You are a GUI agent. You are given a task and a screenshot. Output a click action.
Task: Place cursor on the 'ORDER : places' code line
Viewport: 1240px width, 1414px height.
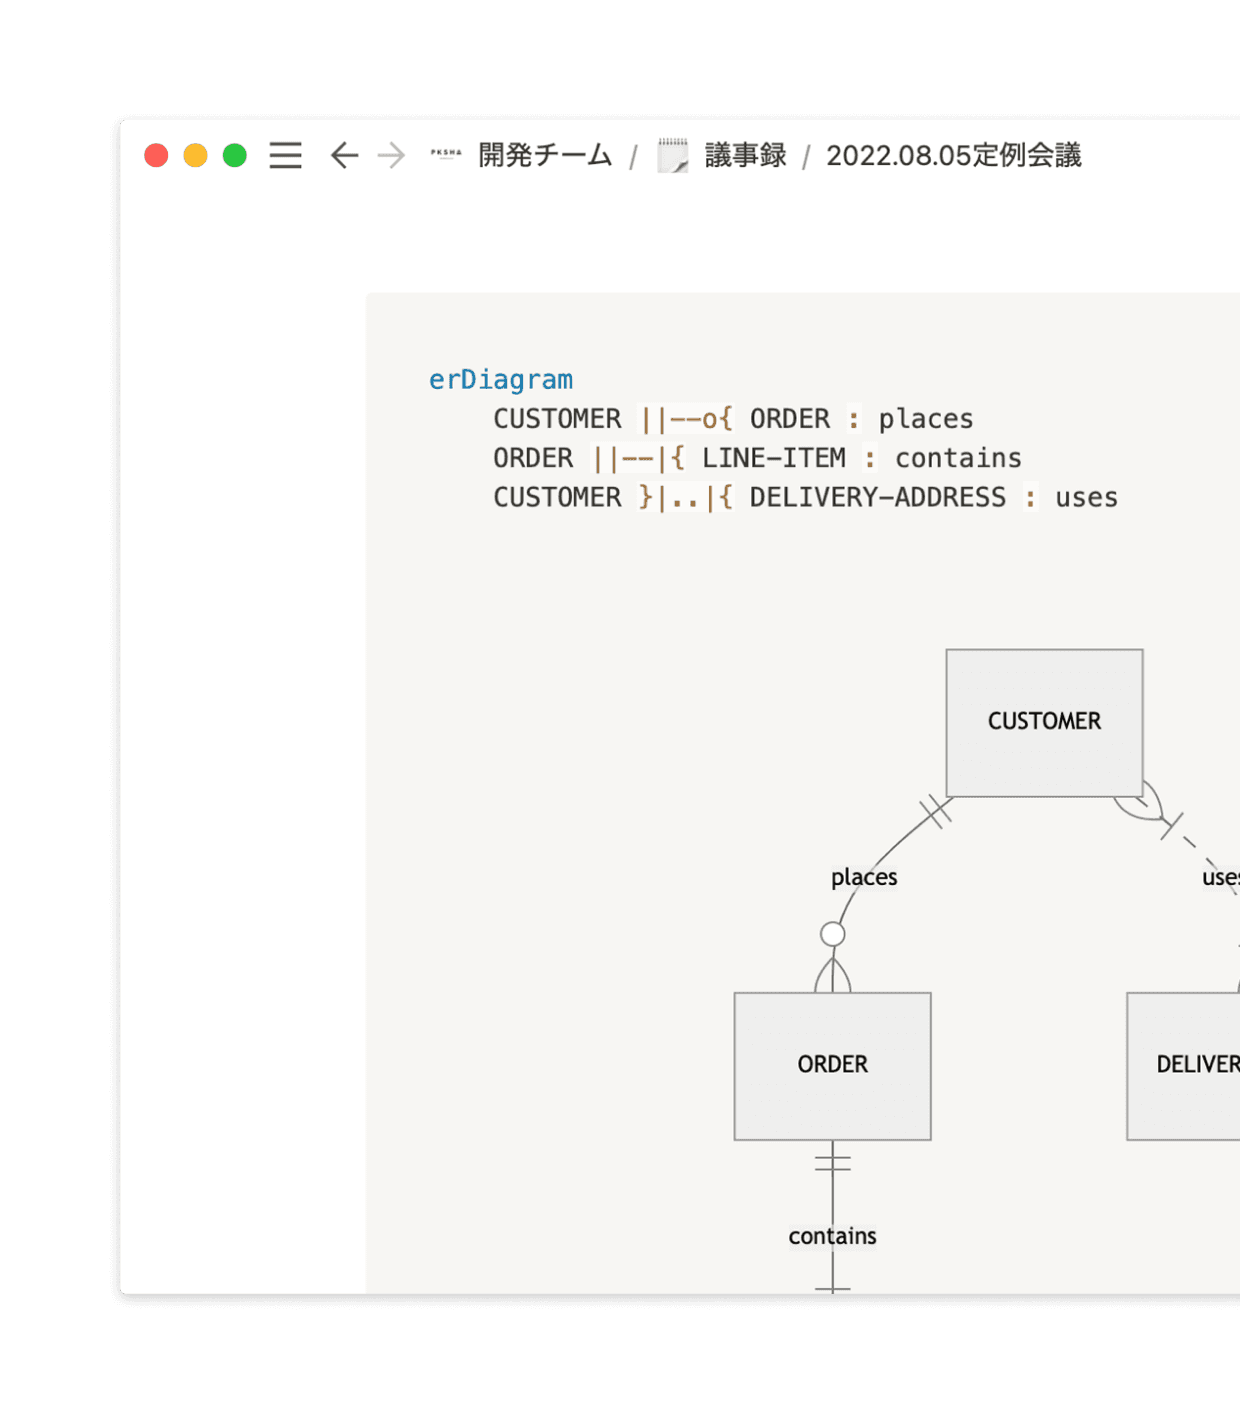pos(732,419)
